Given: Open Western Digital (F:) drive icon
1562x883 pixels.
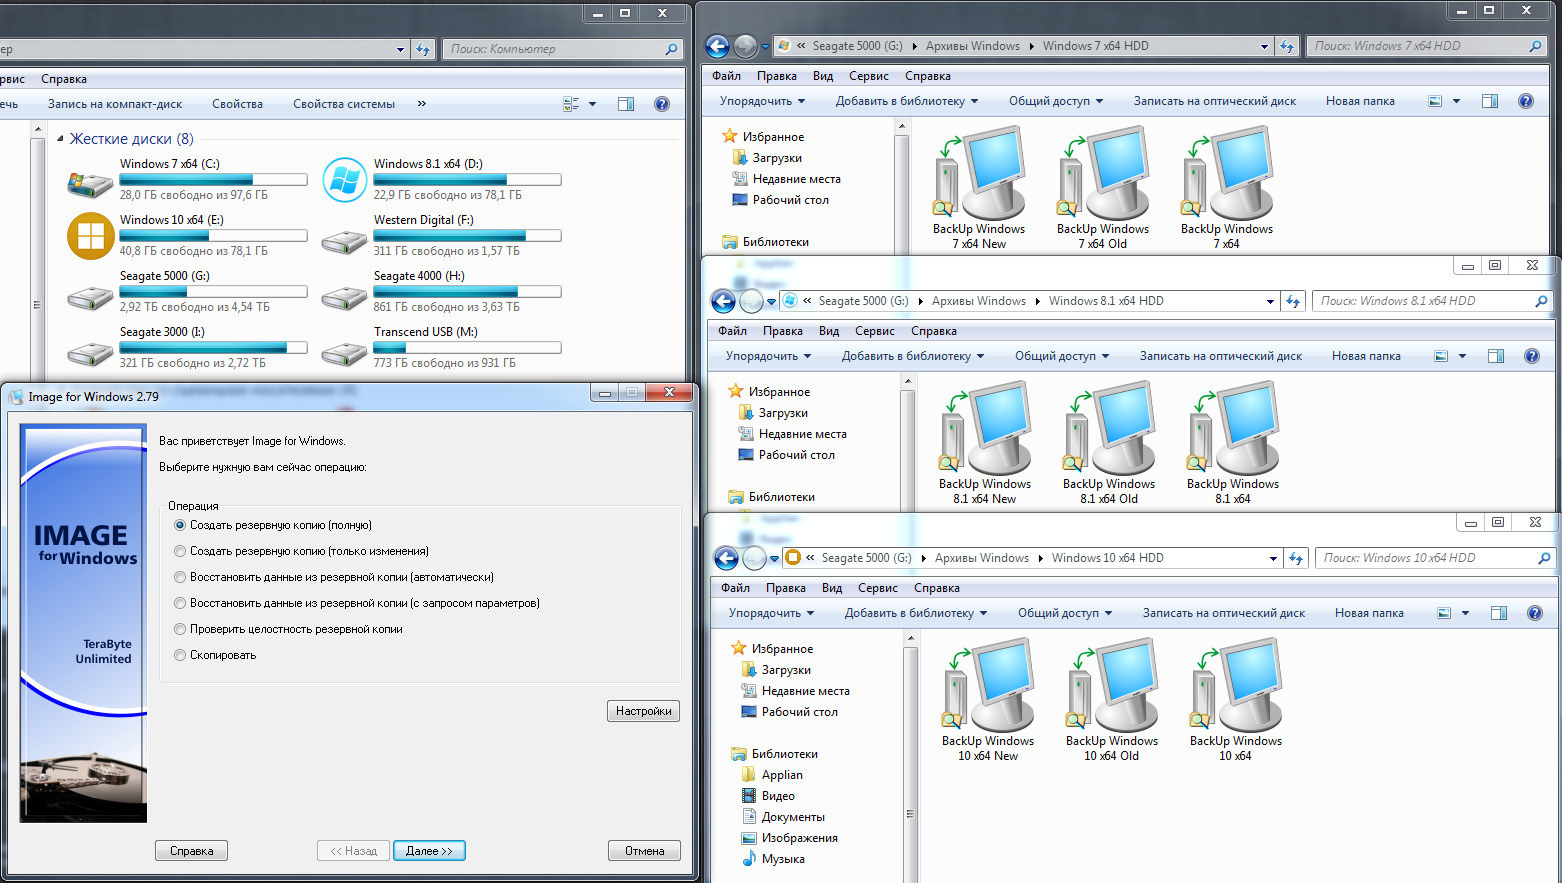Looking at the screenshot, I should pos(344,241).
